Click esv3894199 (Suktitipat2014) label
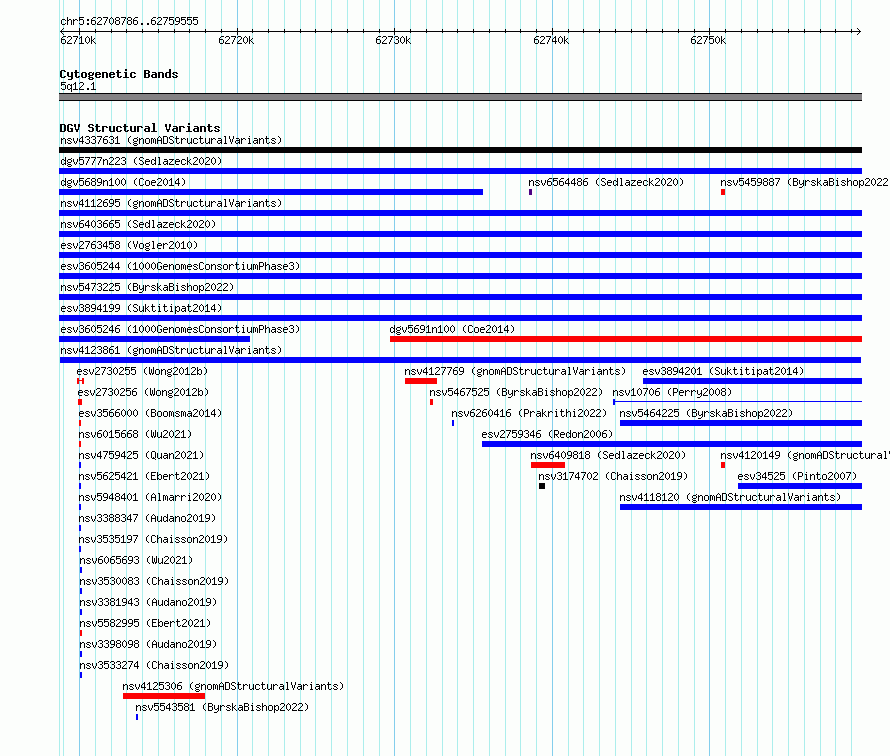This screenshot has width=890, height=756. click(x=141, y=308)
